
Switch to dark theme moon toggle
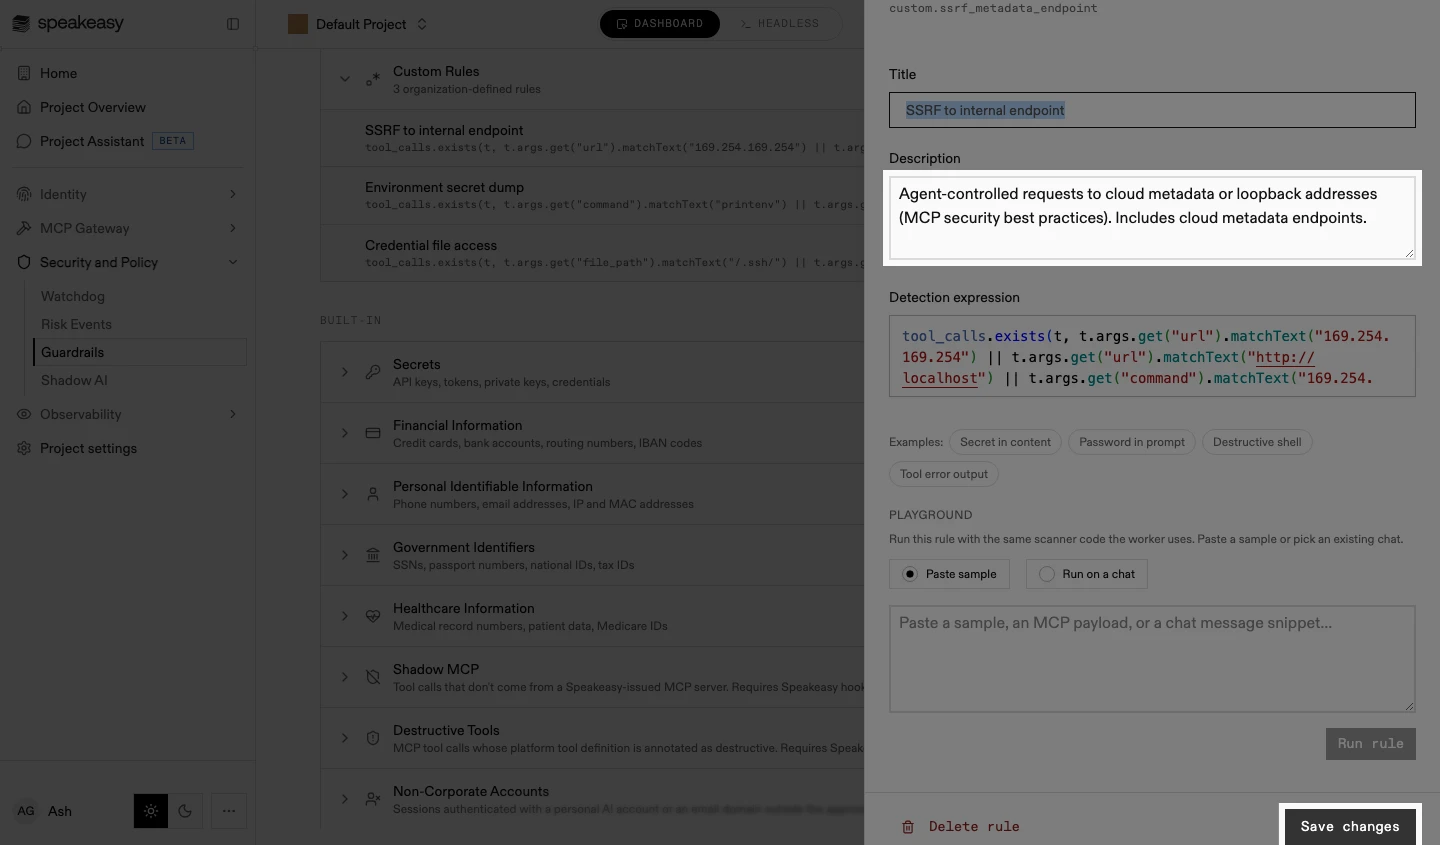[185, 811]
